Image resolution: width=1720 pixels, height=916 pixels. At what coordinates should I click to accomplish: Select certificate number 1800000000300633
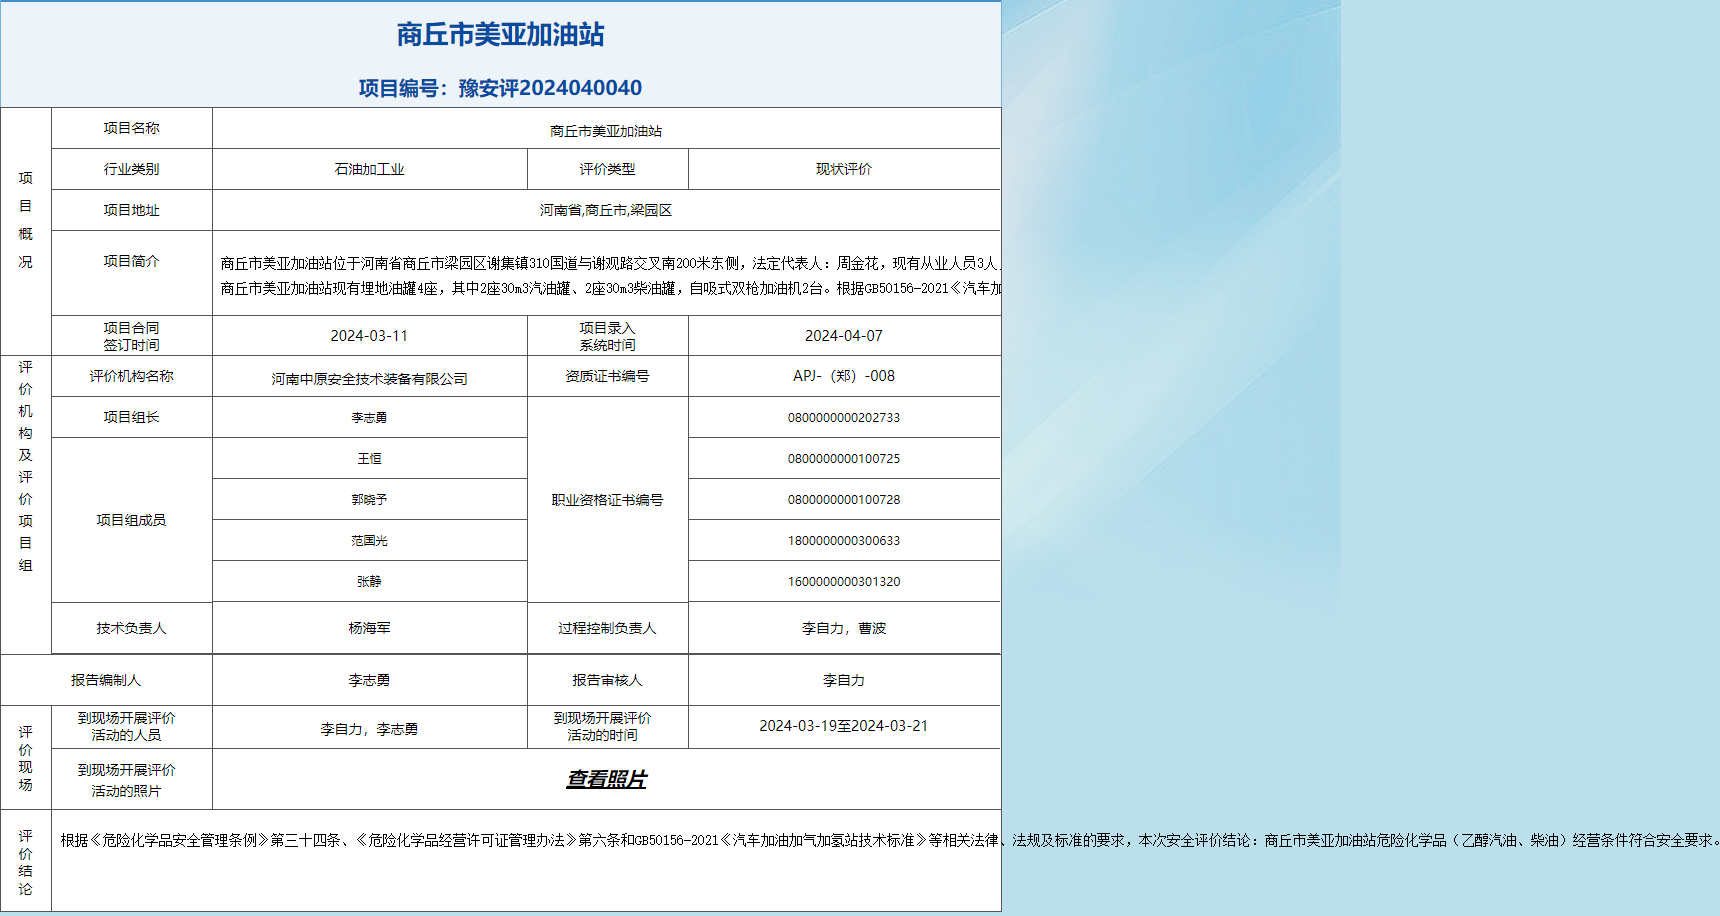pos(844,541)
